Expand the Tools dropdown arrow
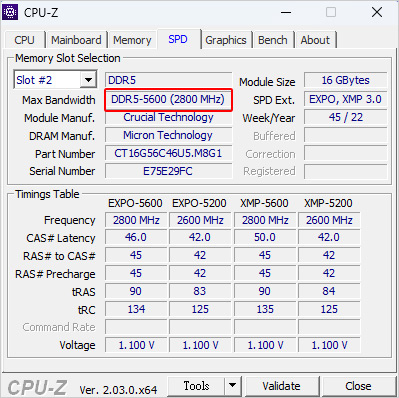Screen dimensions: 399x398 click(x=233, y=386)
